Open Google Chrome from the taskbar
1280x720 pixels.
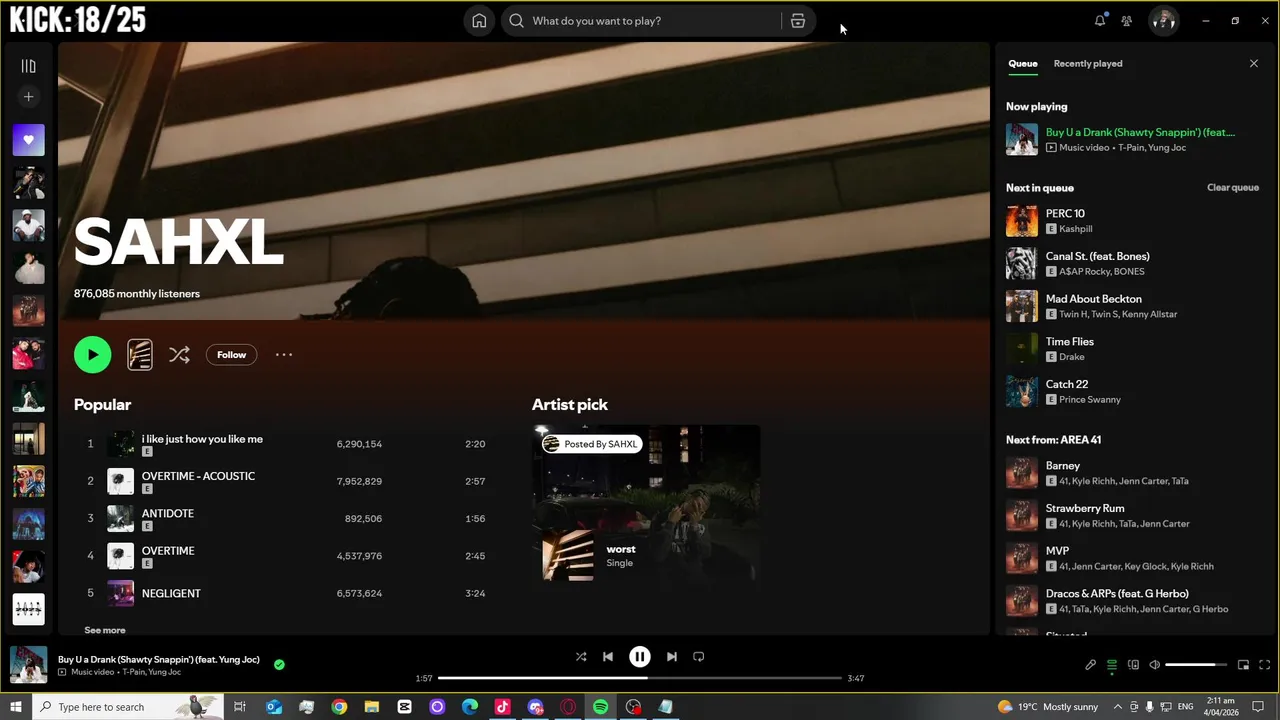[x=339, y=707]
